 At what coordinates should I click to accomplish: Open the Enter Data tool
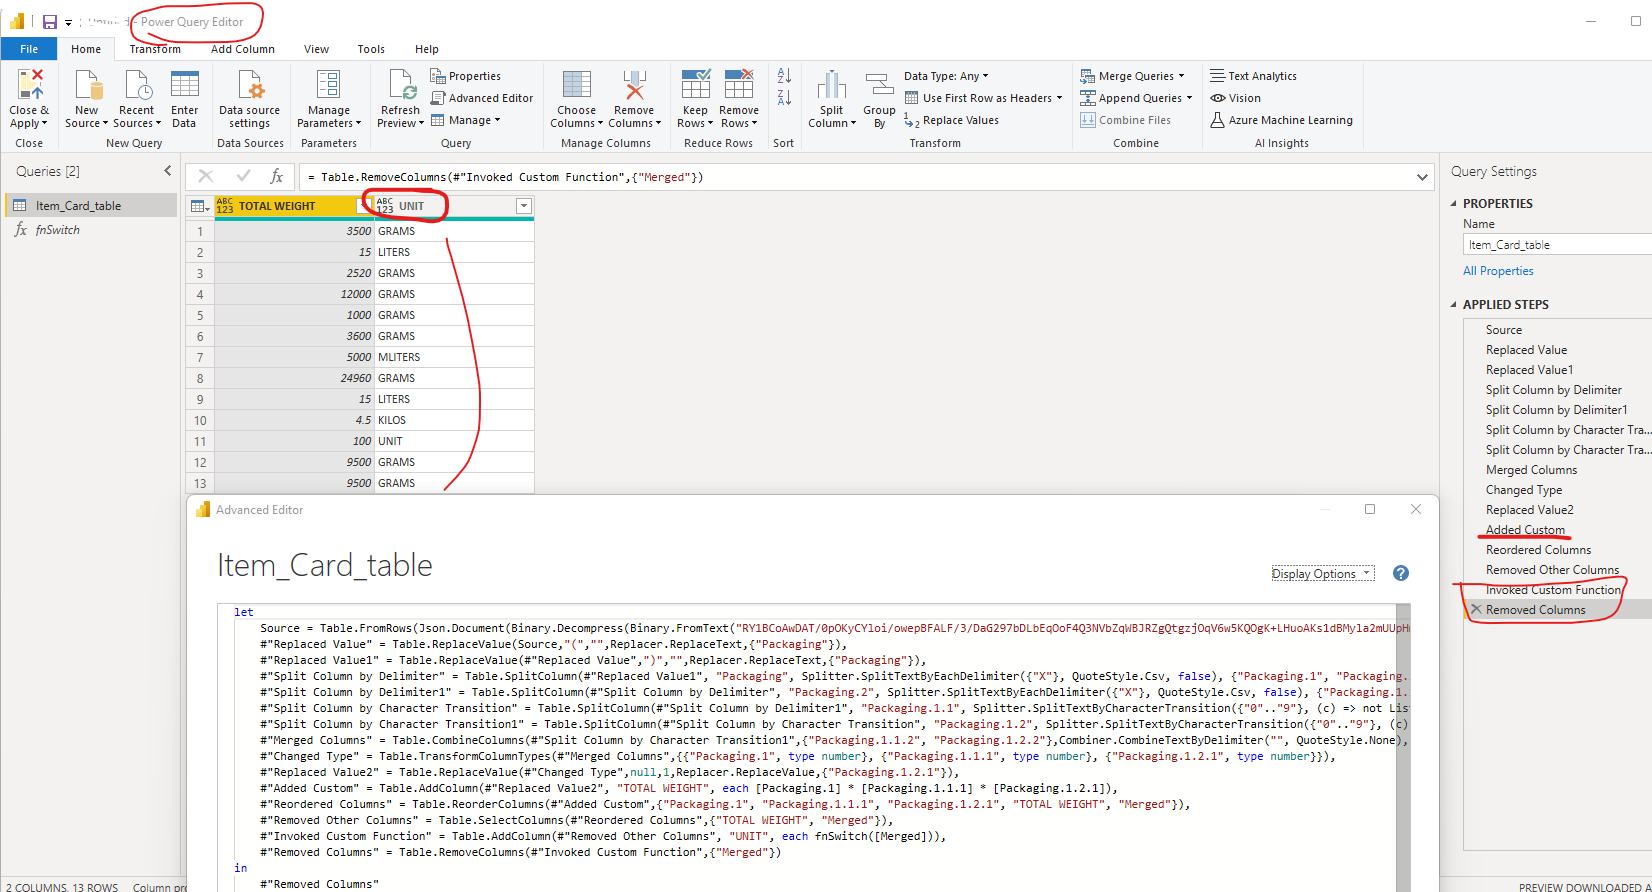point(184,98)
